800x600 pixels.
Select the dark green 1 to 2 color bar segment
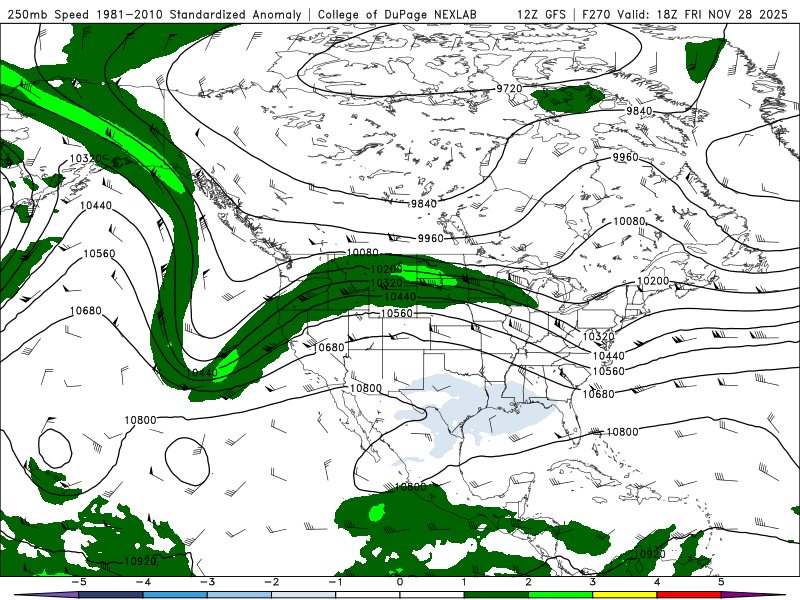tap(496, 595)
